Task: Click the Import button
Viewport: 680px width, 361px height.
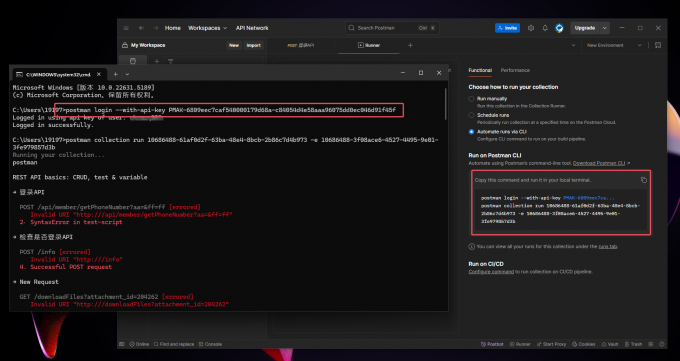Action: pos(253,45)
